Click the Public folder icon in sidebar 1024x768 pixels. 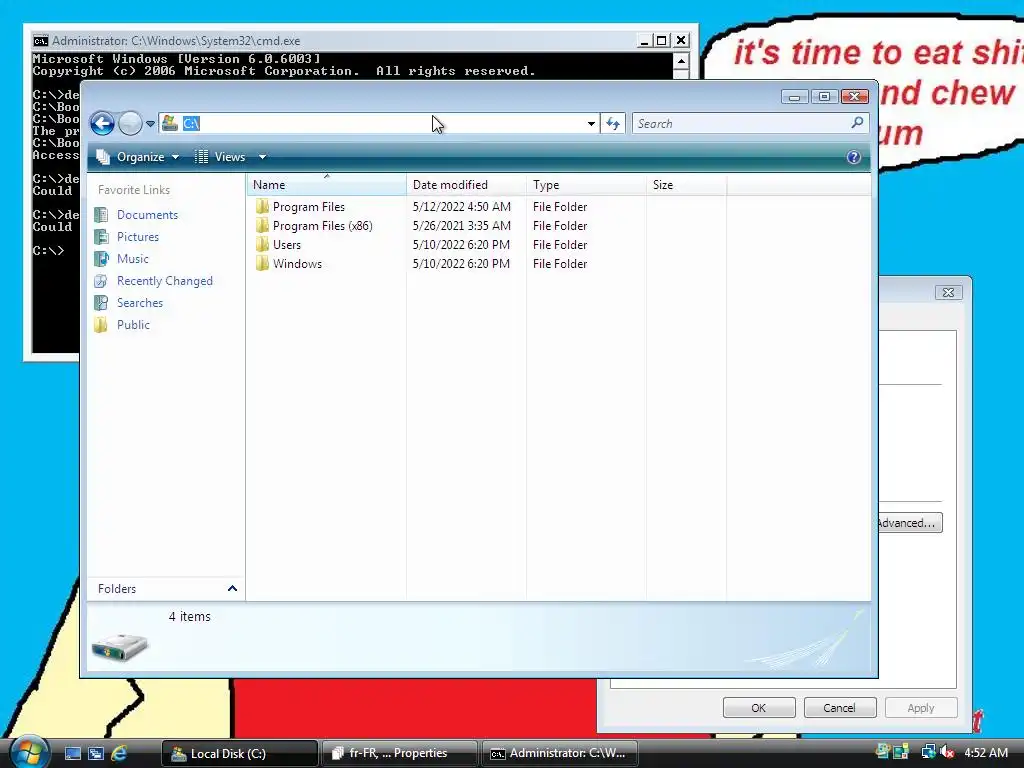pyautogui.click(x=101, y=325)
